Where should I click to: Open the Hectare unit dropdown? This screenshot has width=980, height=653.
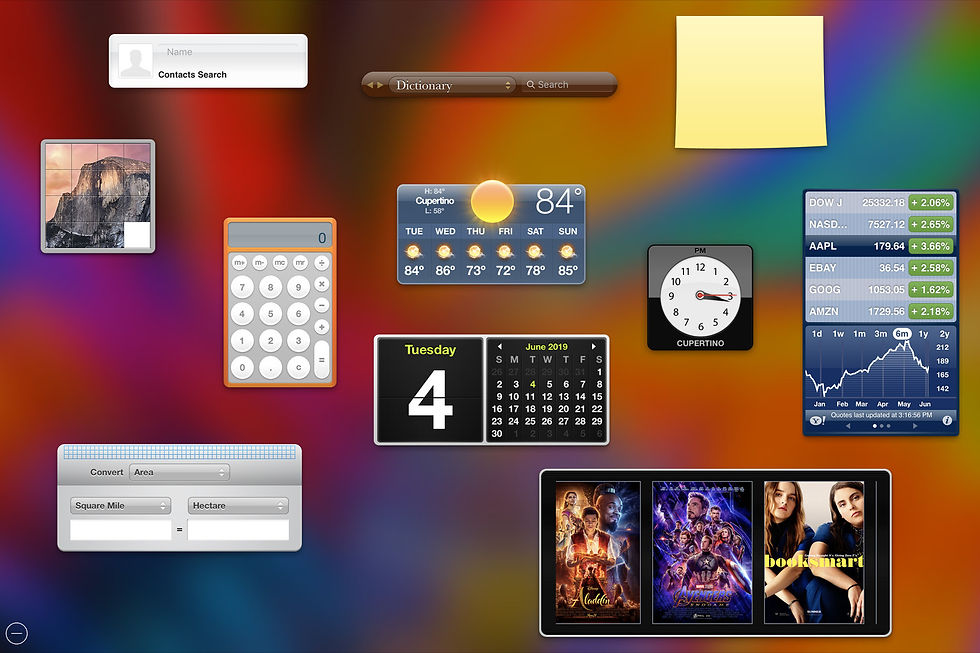[x=238, y=506]
